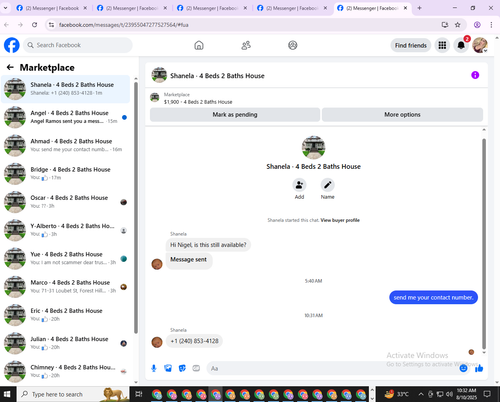The image size is (500, 402).
Task: Open the account profile picture menu
Action: (x=480, y=45)
